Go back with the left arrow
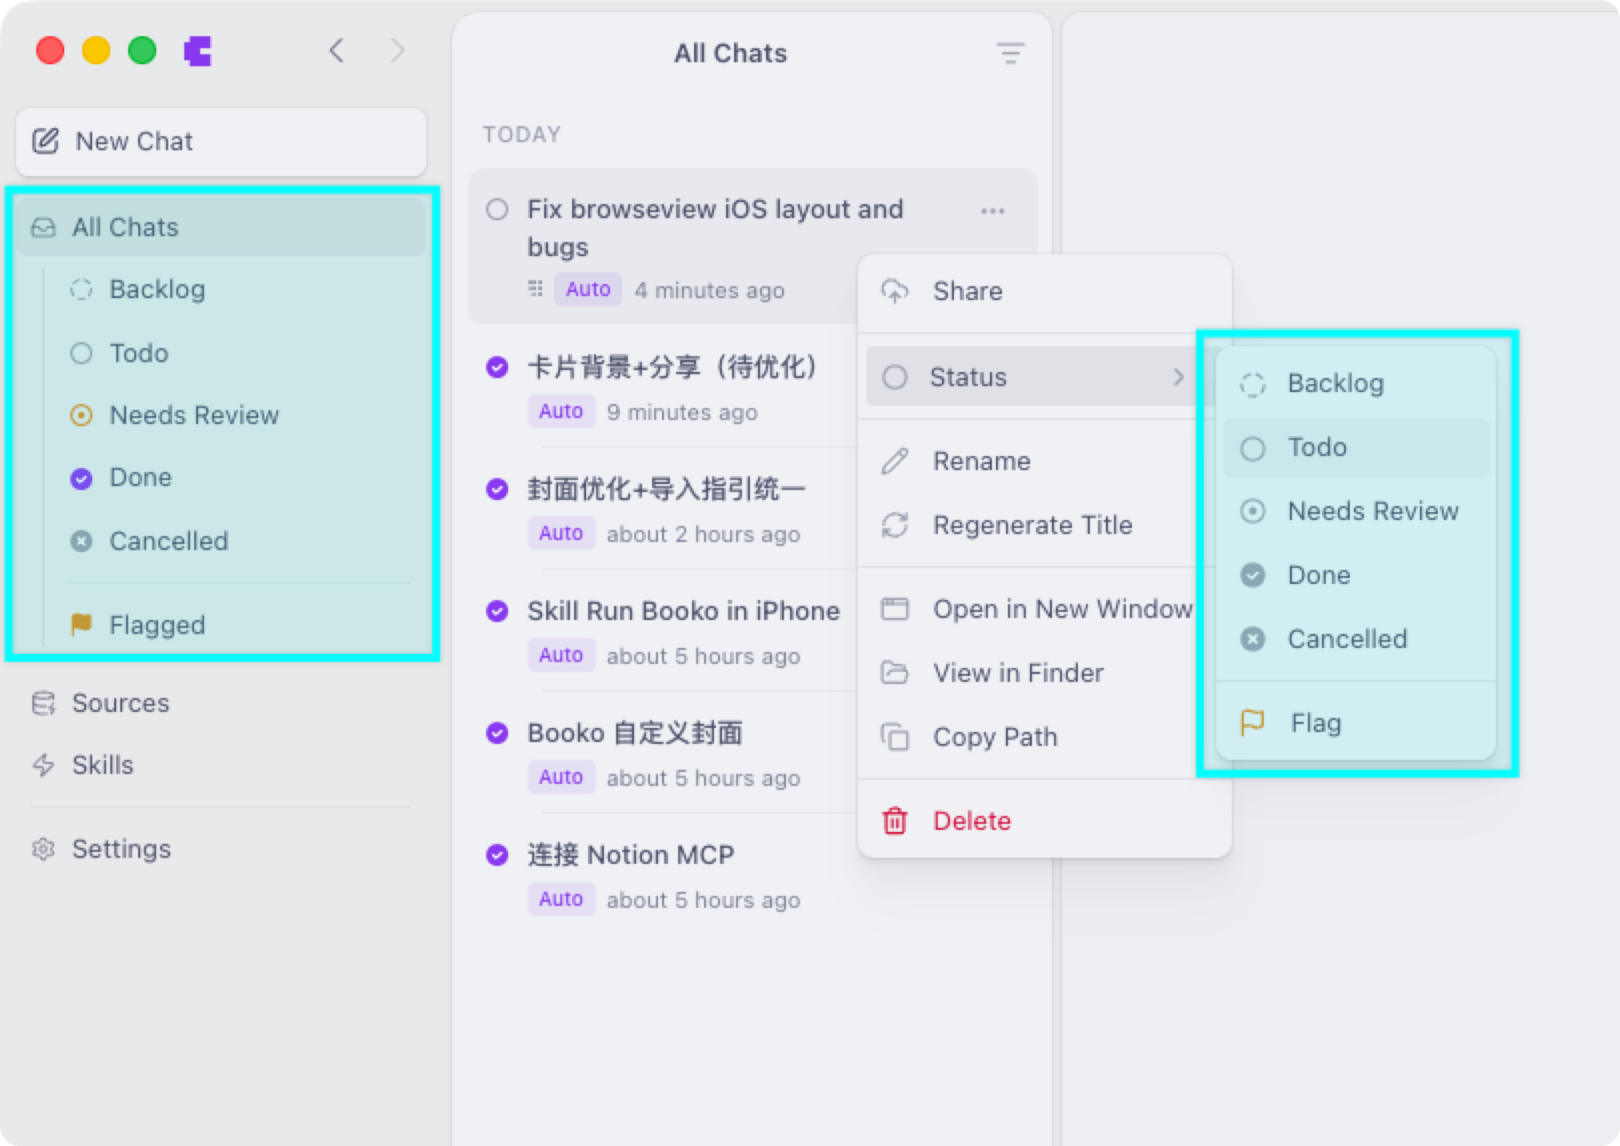This screenshot has height=1146, width=1620. [337, 51]
